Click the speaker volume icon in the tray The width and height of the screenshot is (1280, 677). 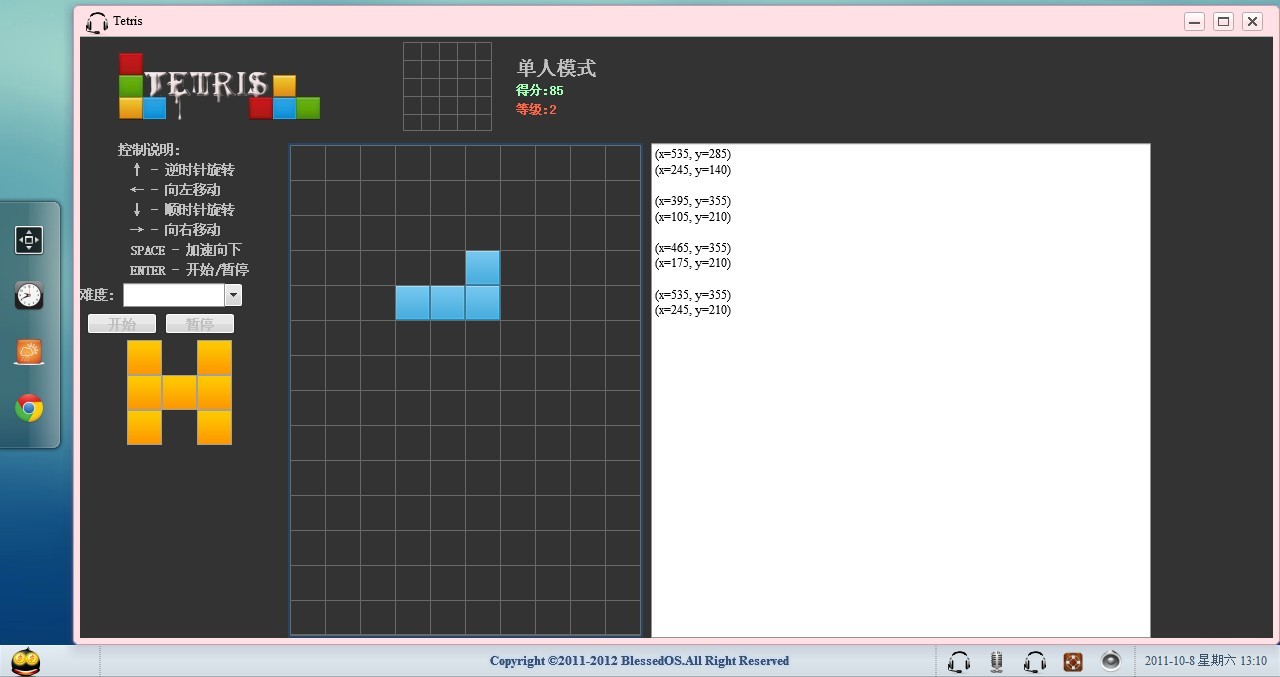1111,661
